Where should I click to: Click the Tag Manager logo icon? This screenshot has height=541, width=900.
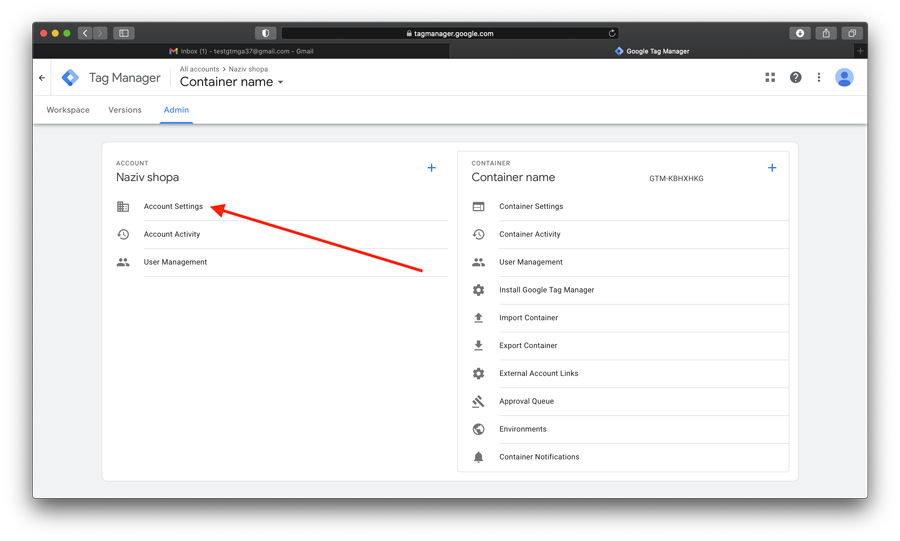70,78
